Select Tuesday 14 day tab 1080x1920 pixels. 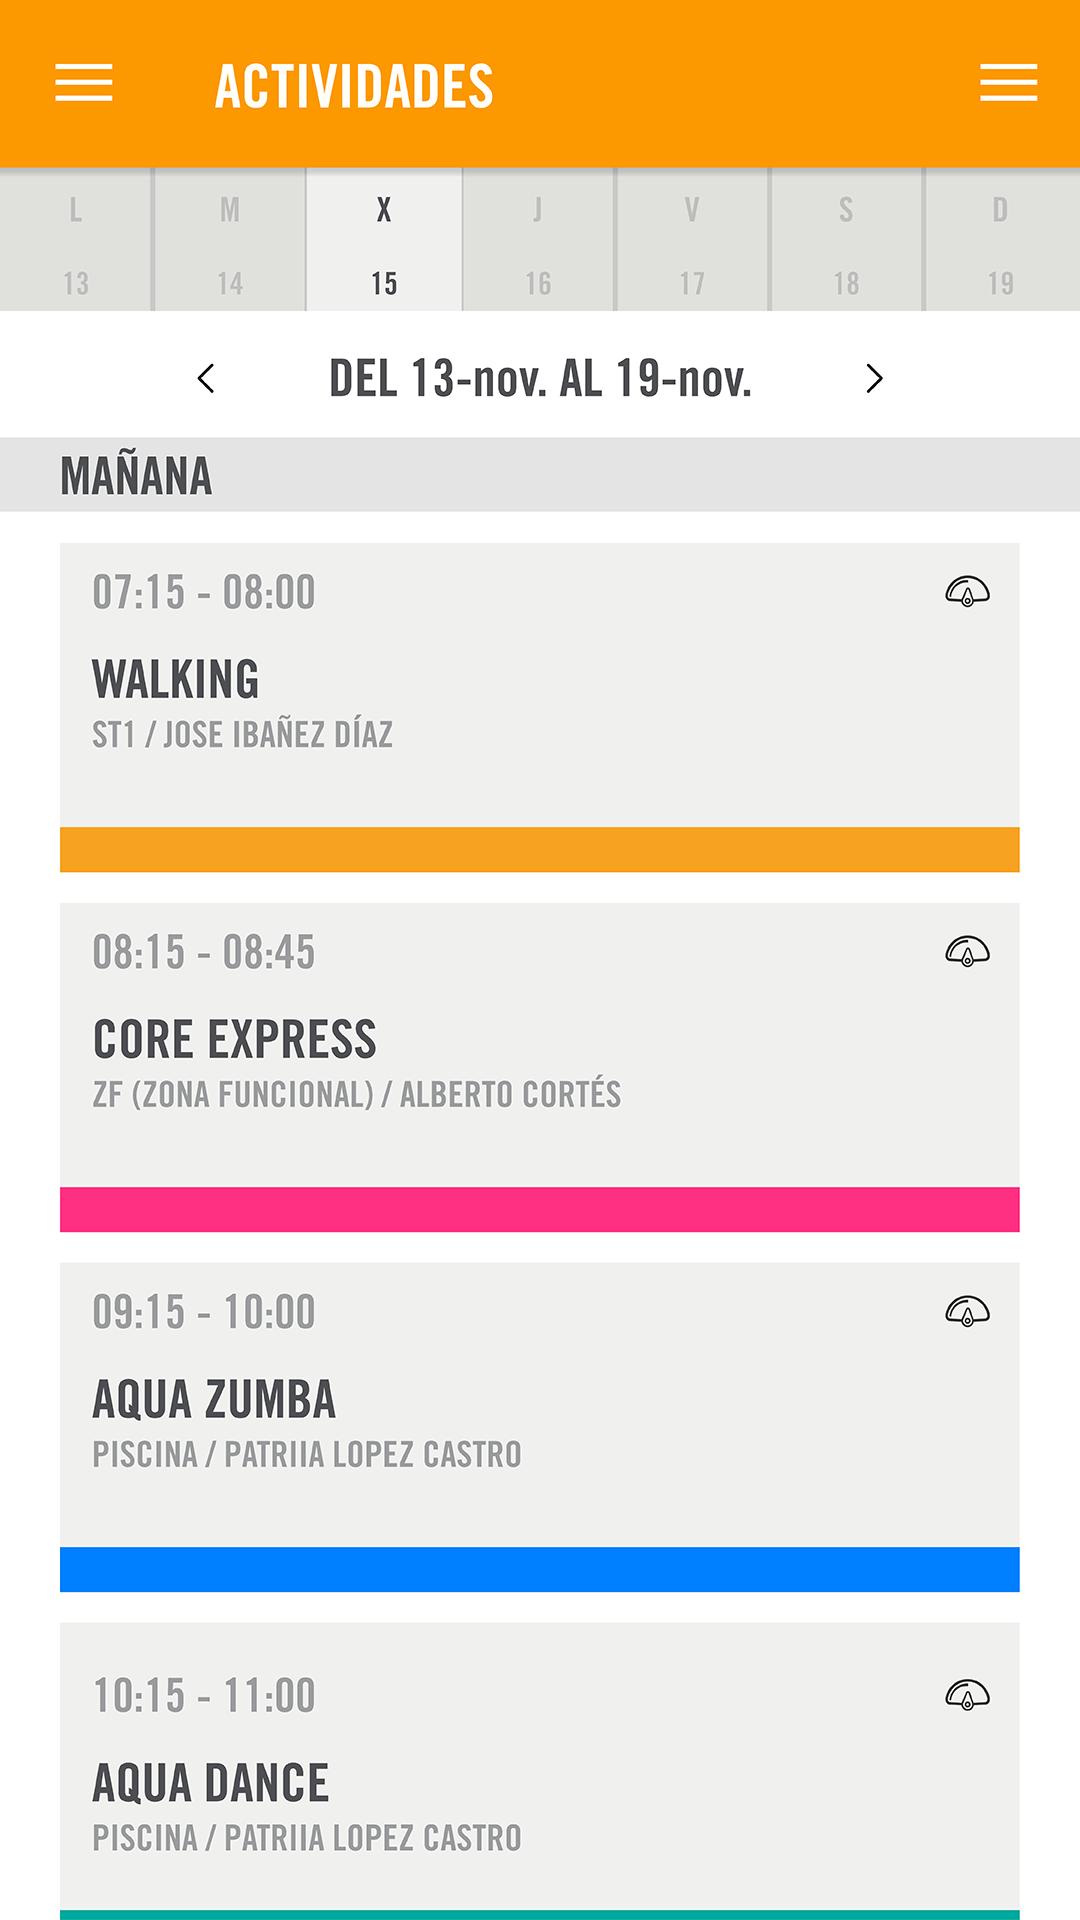click(x=230, y=240)
